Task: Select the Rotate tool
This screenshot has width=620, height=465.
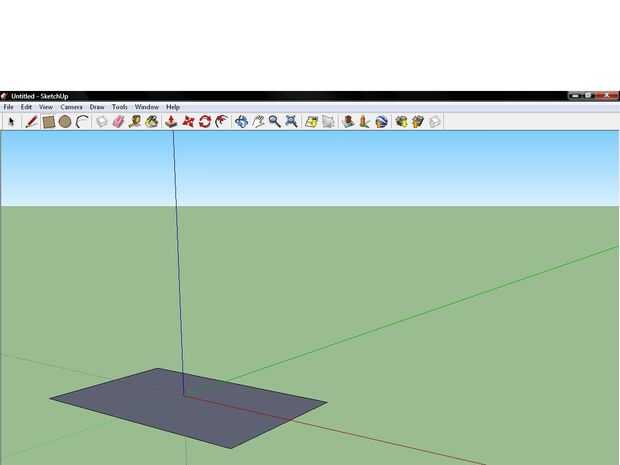Action: tap(205, 121)
